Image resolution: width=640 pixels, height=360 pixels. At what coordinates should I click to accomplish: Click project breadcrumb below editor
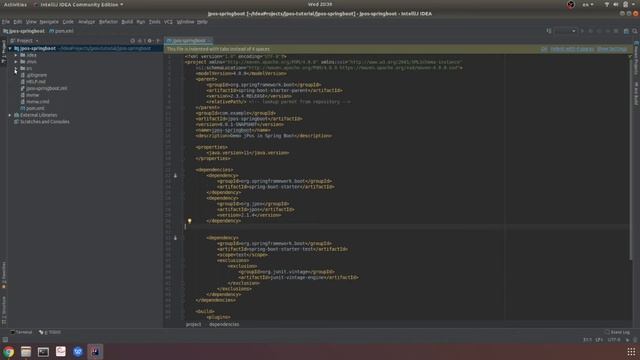[193, 324]
